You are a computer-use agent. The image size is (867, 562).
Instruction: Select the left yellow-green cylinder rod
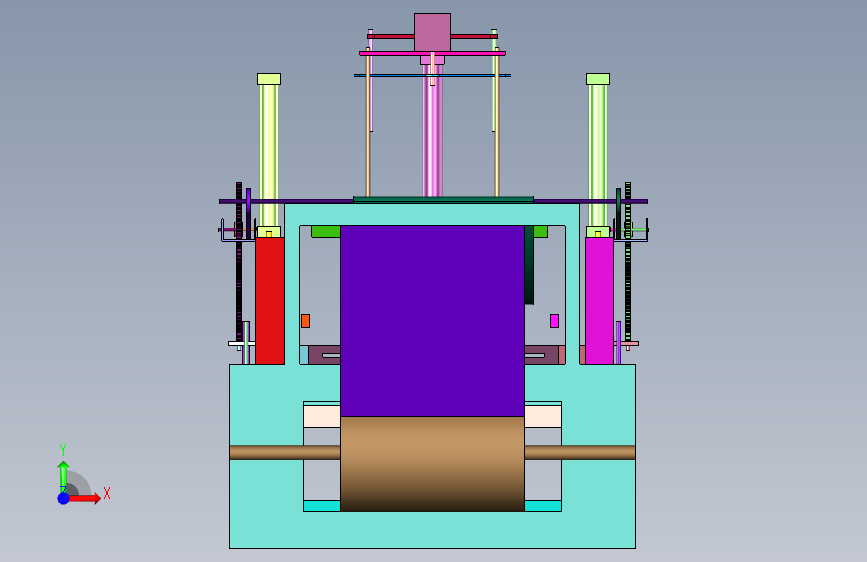(269, 155)
